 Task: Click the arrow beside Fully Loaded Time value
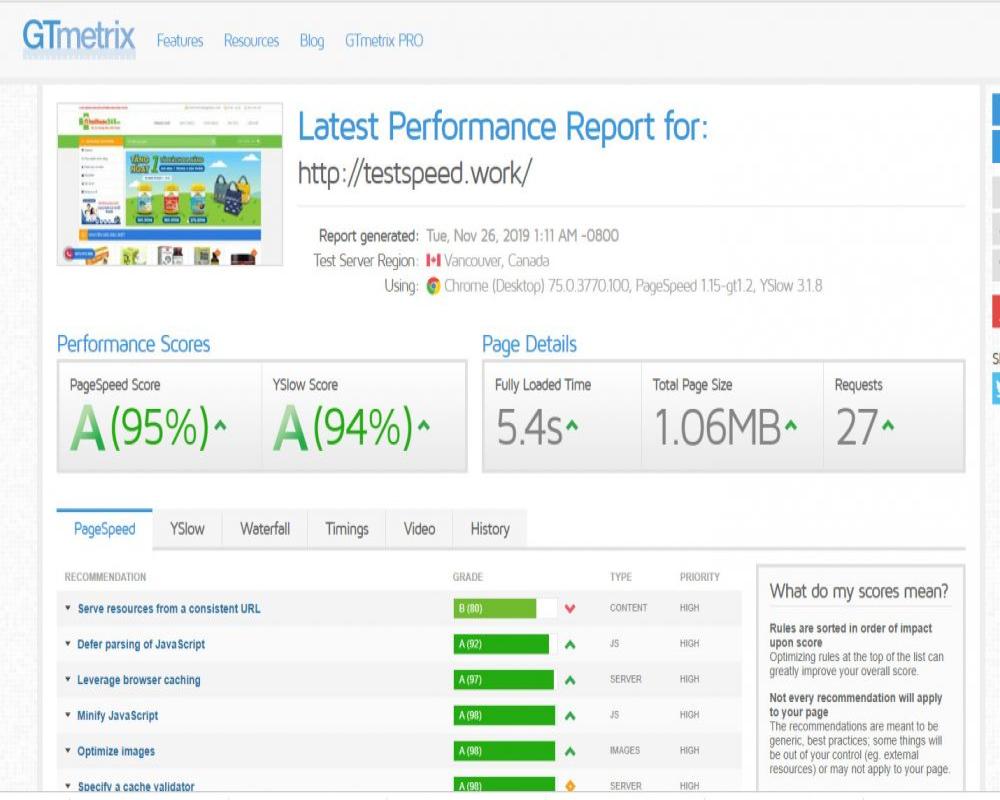pos(572,427)
